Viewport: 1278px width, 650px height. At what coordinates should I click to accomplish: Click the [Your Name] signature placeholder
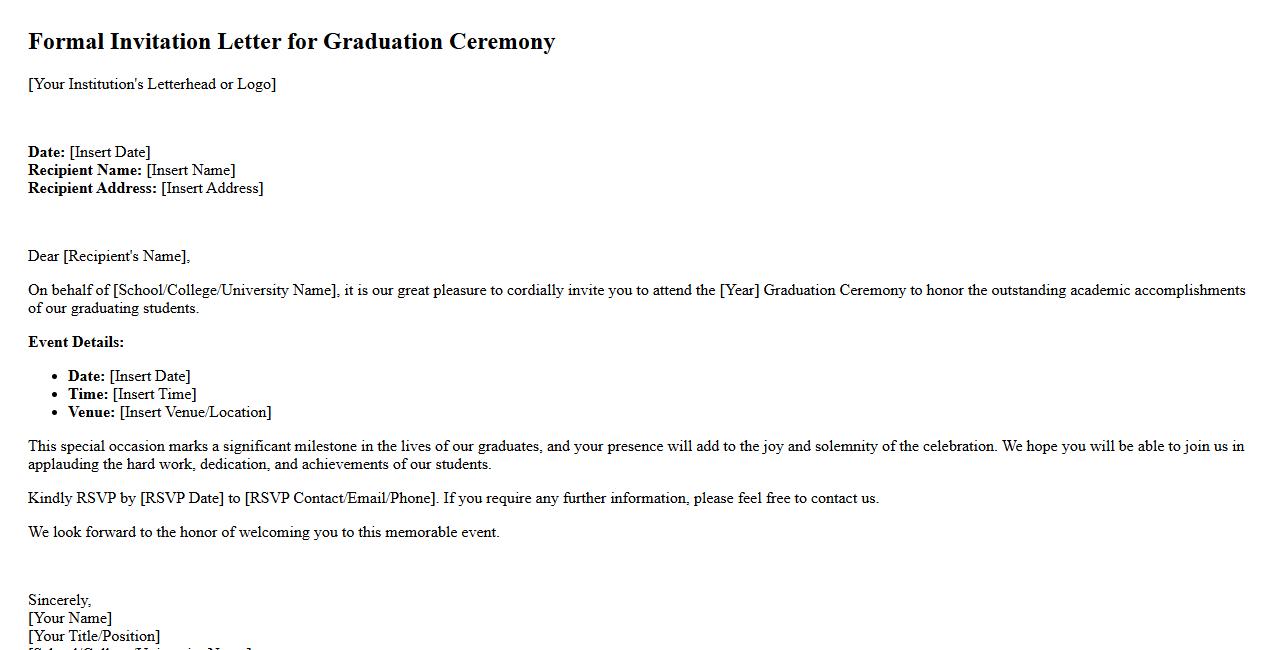tap(70, 618)
